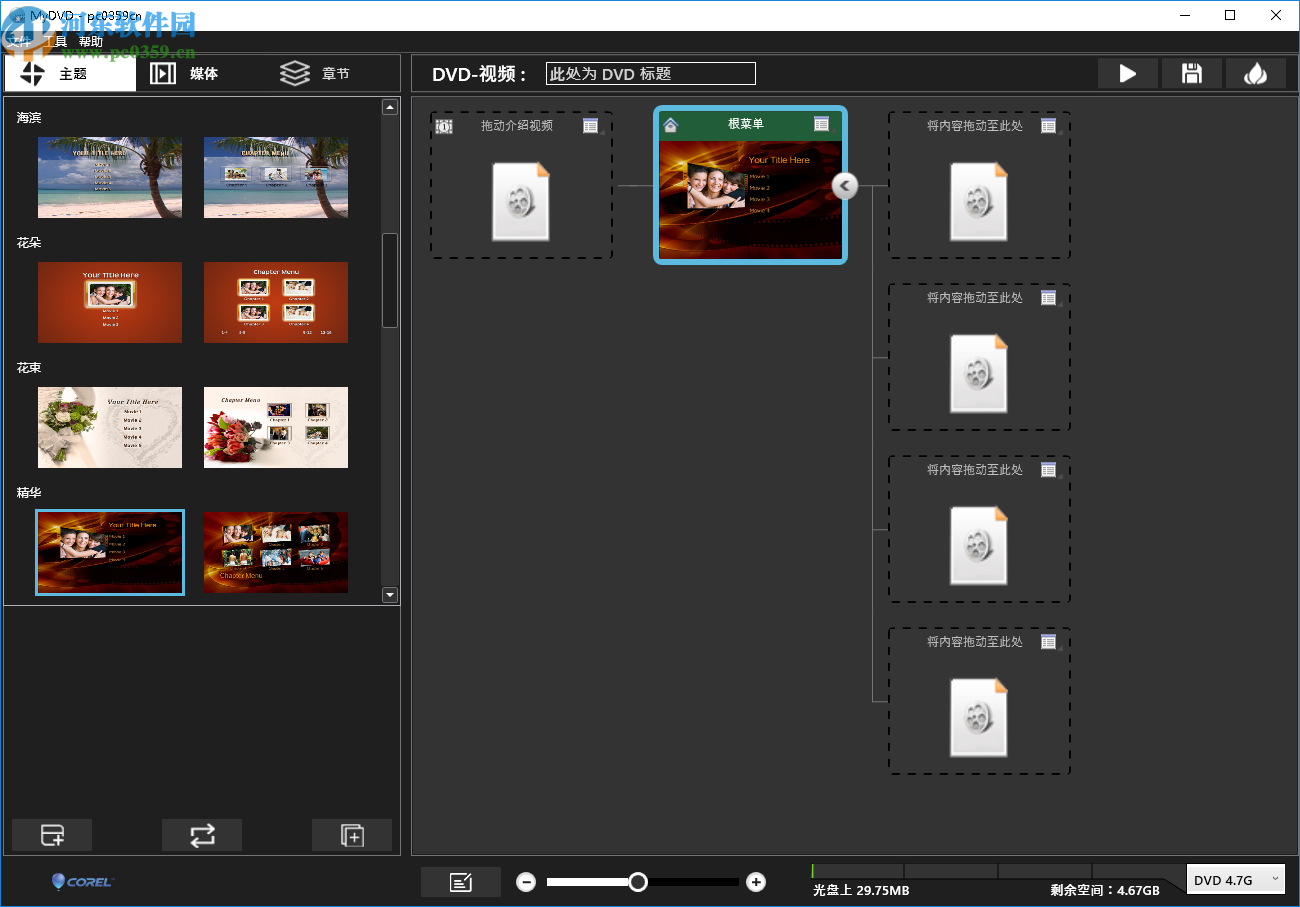Image resolution: width=1300 pixels, height=907 pixels.
Task: Click the repeat/loop icon at the bottom left
Action: coord(202,835)
